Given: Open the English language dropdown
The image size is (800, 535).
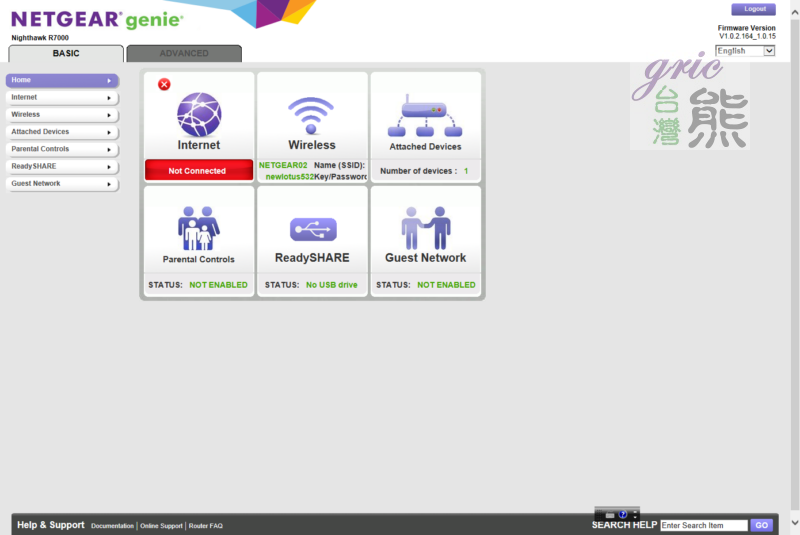Looking at the screenshot, I should coord(745,51).
